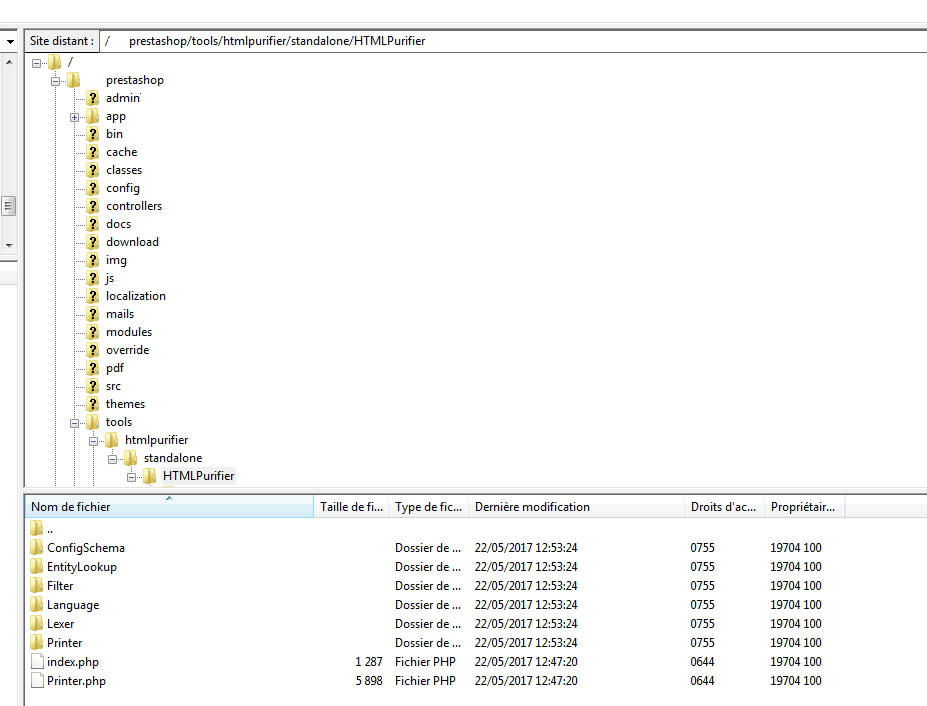
Task: Click the Printer.php file icon
Action: [37, 681]
